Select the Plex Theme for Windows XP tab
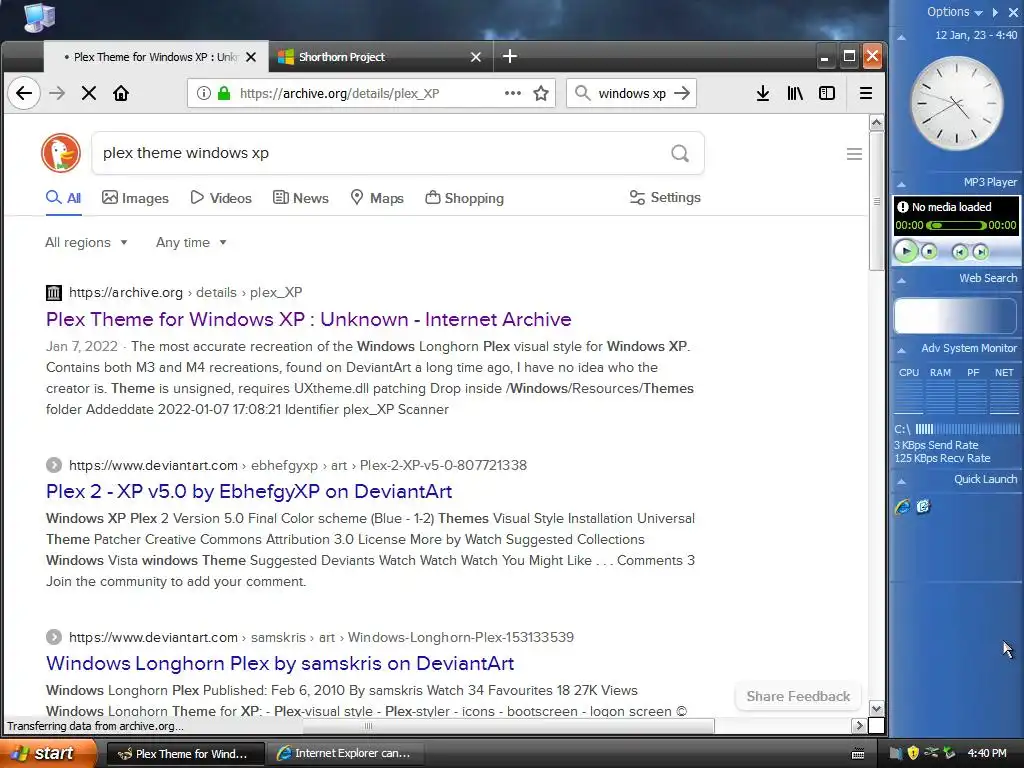1024x768 pixels. 155,57
